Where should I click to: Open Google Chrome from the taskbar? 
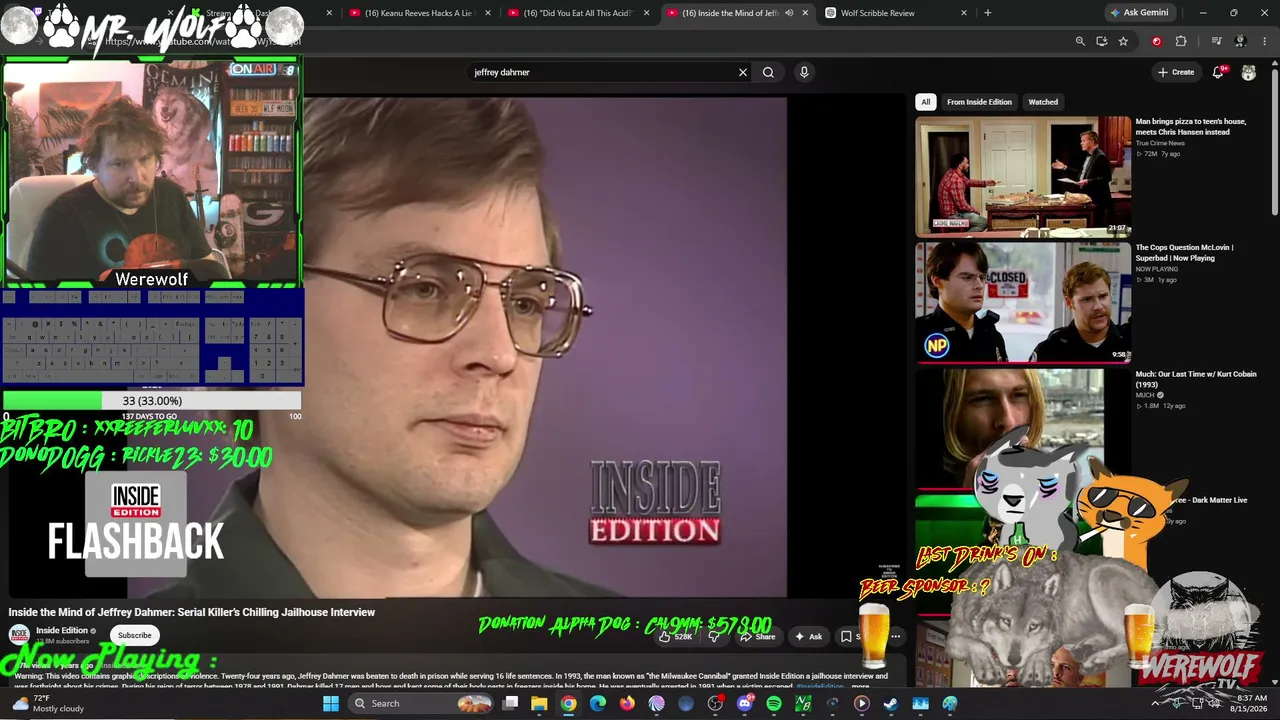pos(568,703)
